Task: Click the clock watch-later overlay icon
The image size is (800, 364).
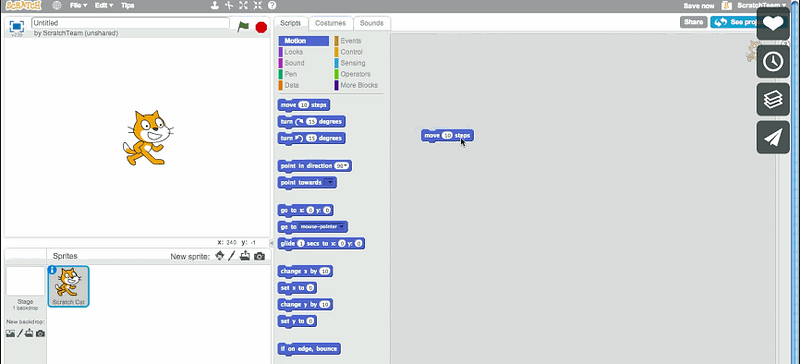Action: 773,61
